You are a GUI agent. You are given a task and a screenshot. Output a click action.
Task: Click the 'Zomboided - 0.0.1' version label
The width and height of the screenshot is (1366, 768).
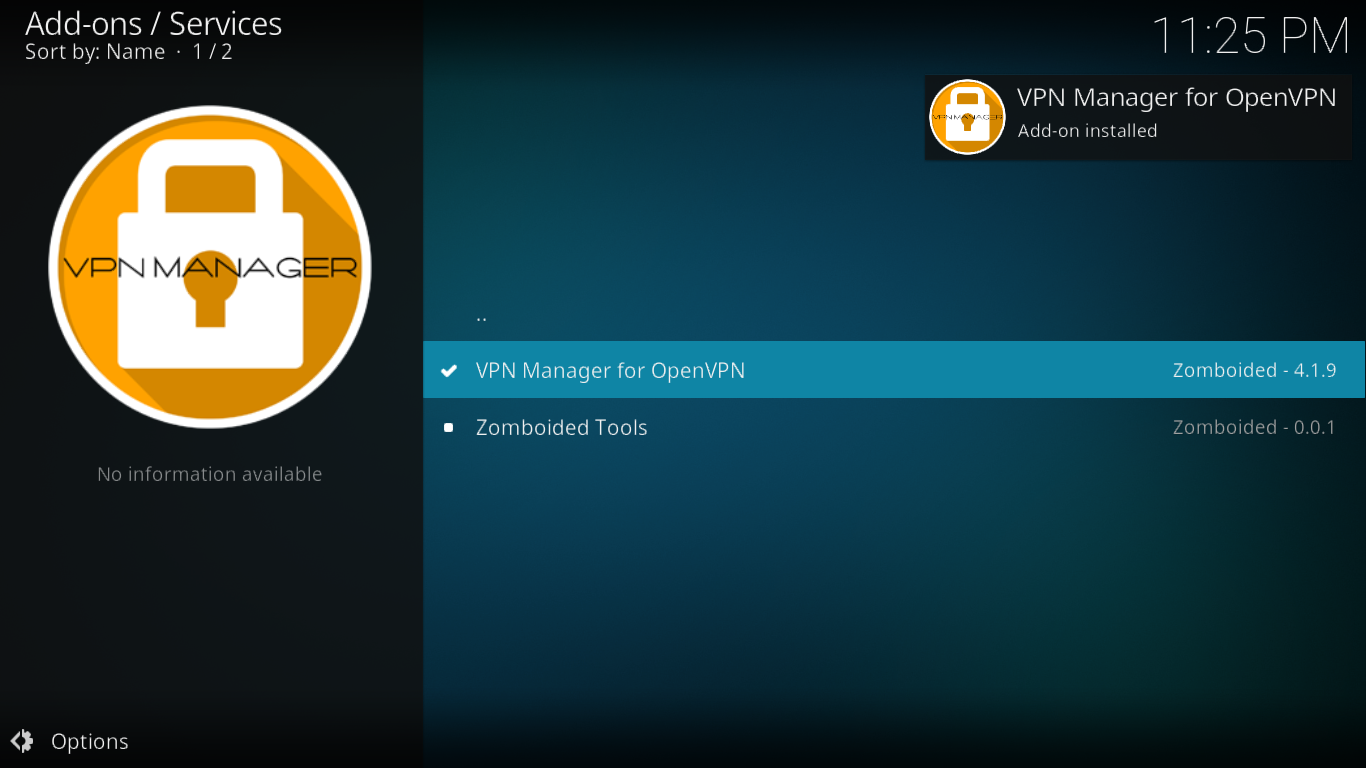[x=1254, y=427]
